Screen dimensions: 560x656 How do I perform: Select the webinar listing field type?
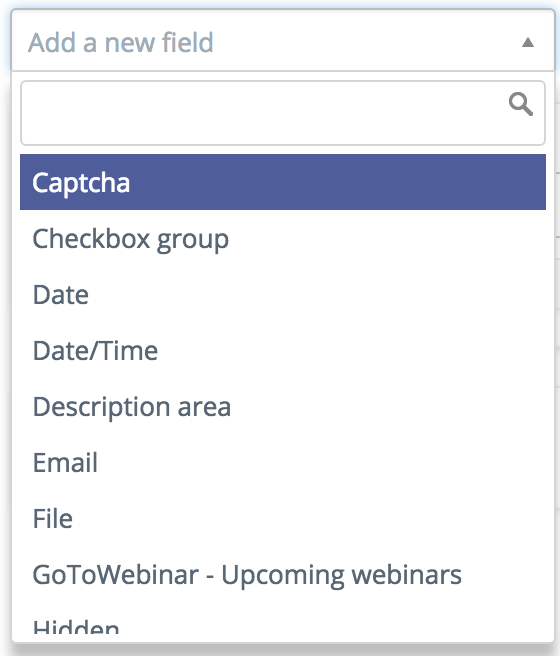283,575
